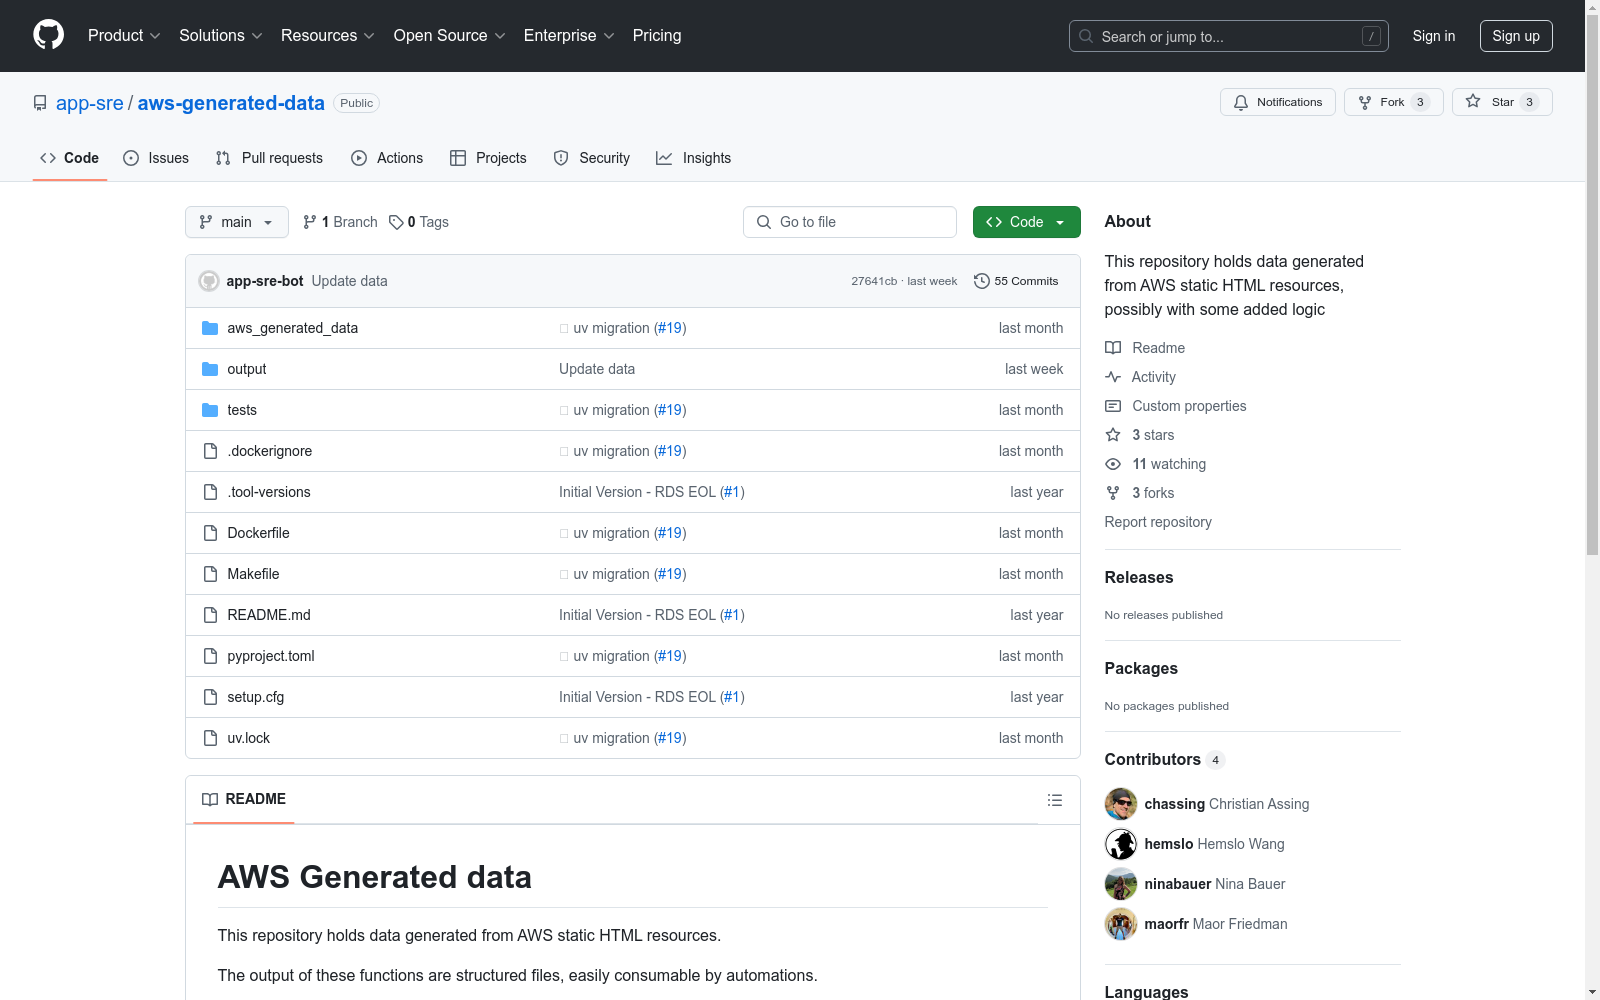Click Report repository link
Screen dimensions: 1600x1000
coord(1158,522)
